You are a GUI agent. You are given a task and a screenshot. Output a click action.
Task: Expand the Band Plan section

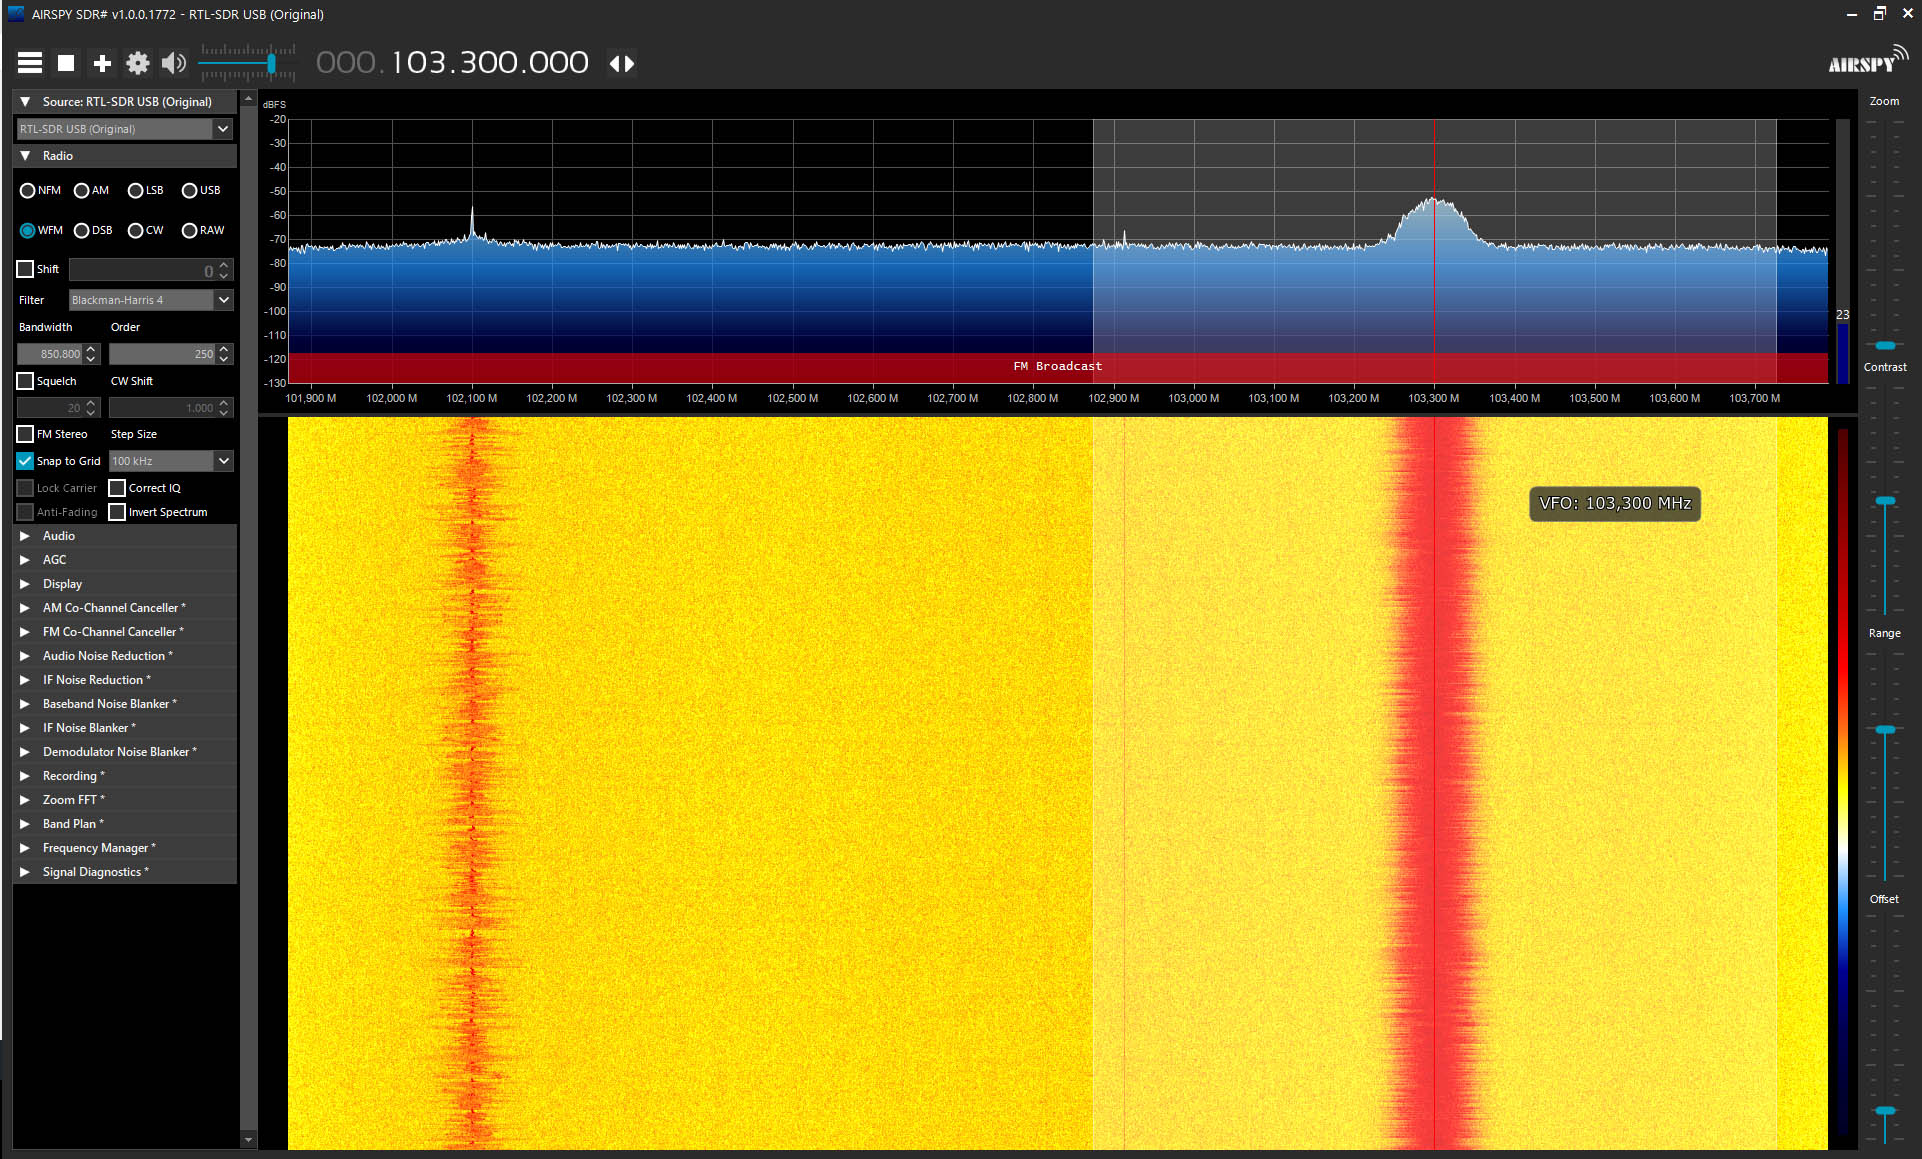point(125,824)
